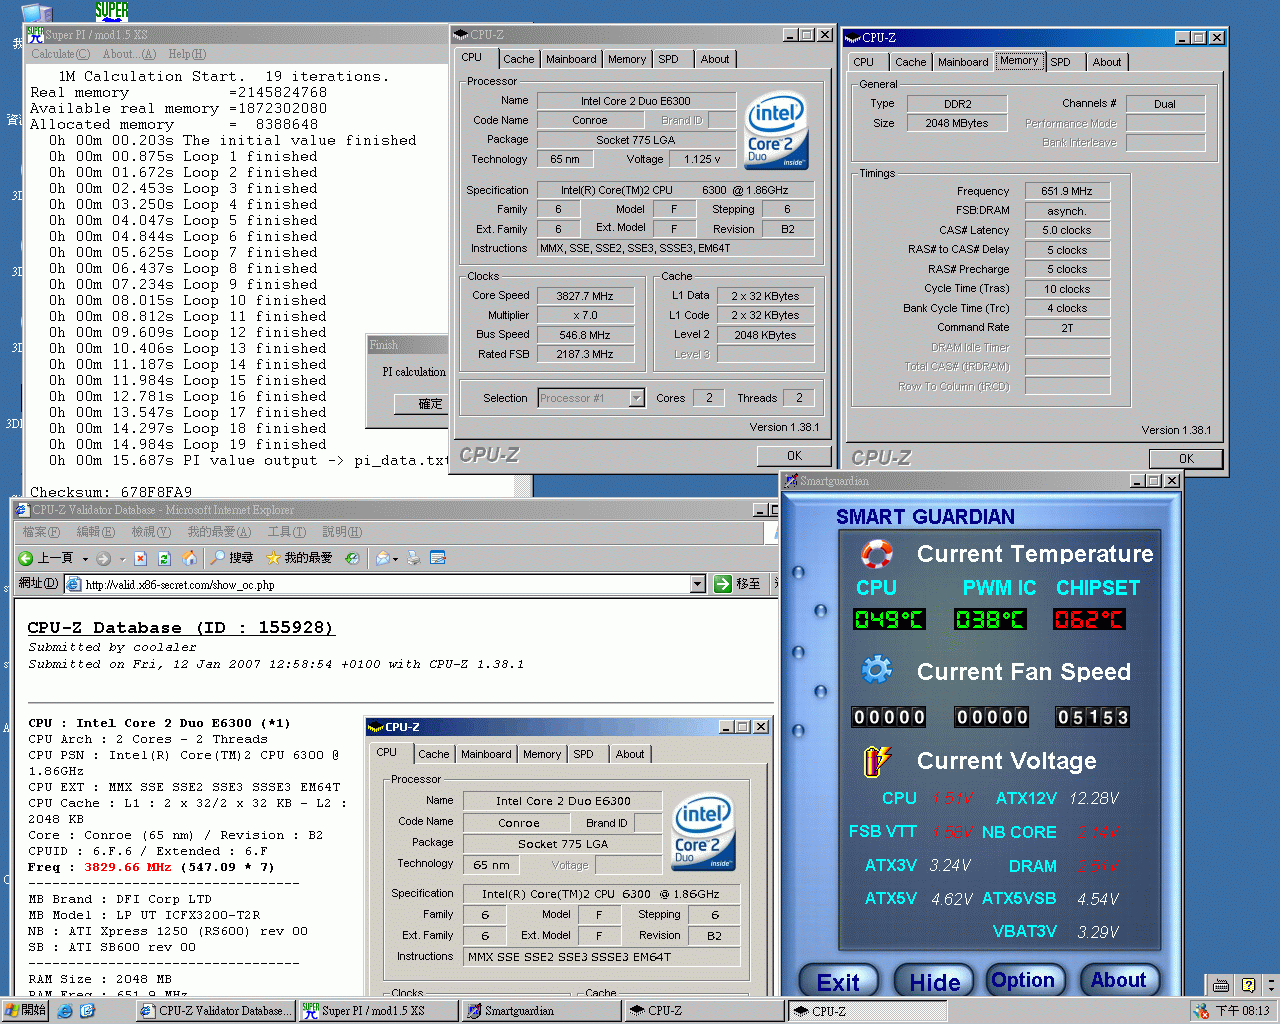This screenshot has height=1024, width=1280.
Task: Click the system tray shield icon next to the clock
Action: coord(1202,1011)
